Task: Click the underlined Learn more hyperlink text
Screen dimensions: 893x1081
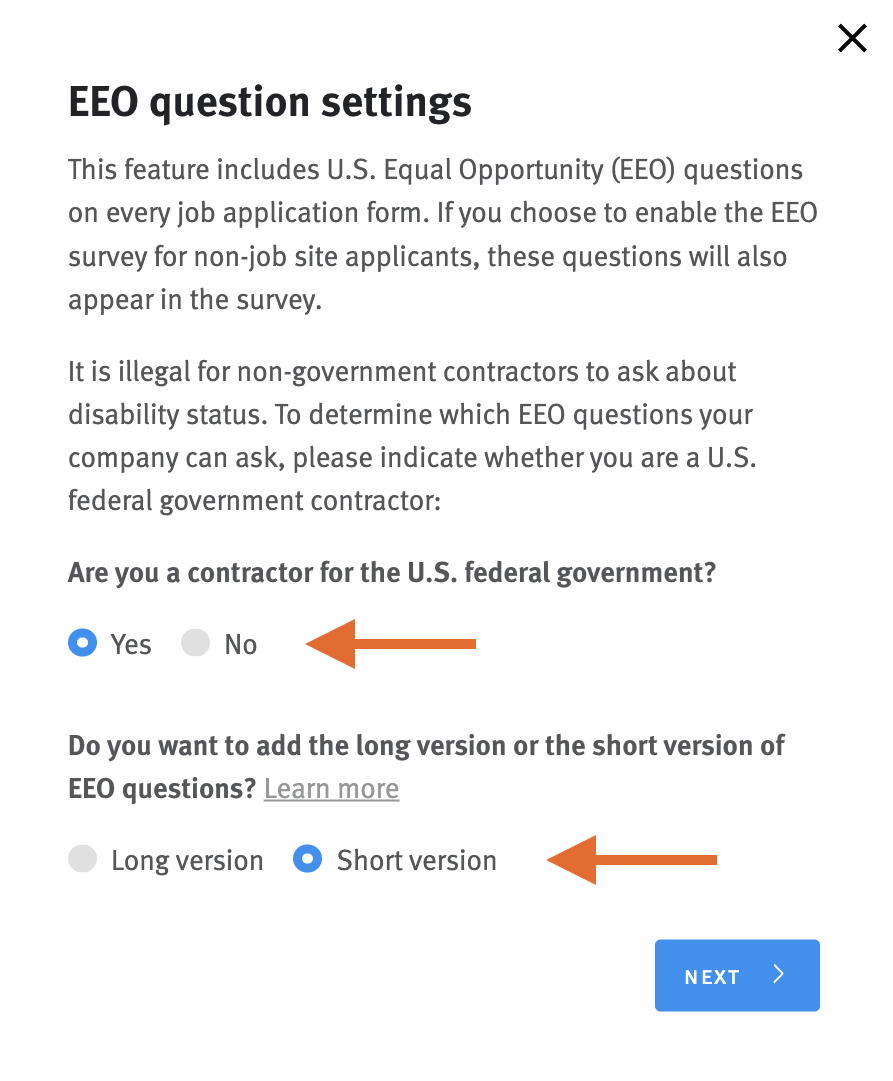Action: pos(331,788)
